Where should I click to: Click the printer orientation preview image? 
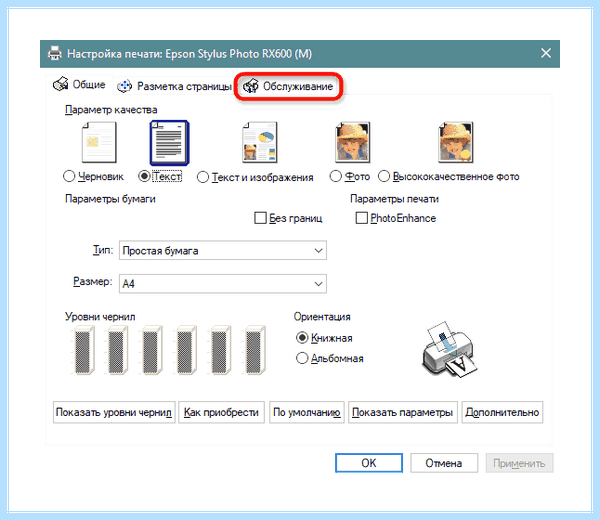coord(450,349)
